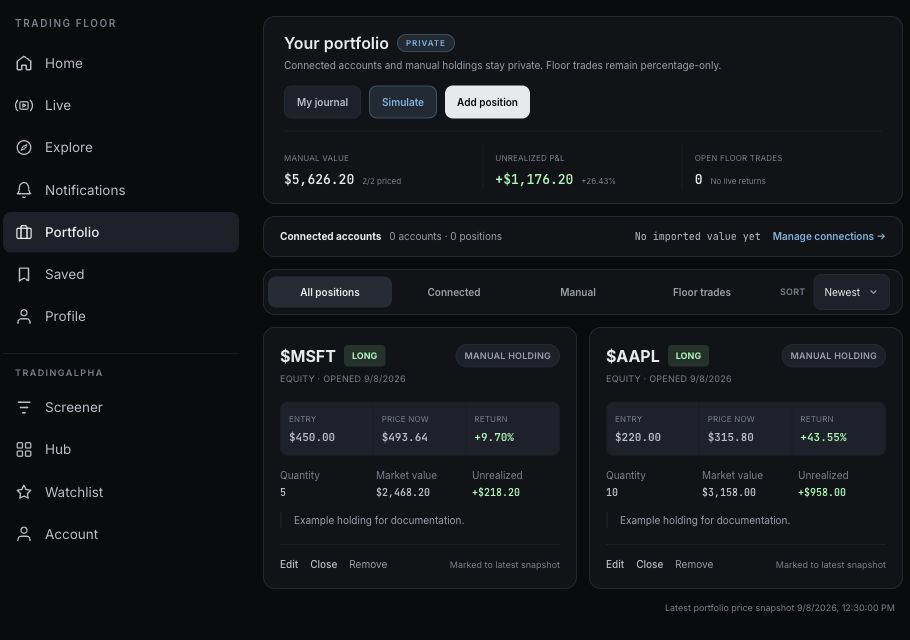Click the Explore compass icon

click(x=24, y=147)
